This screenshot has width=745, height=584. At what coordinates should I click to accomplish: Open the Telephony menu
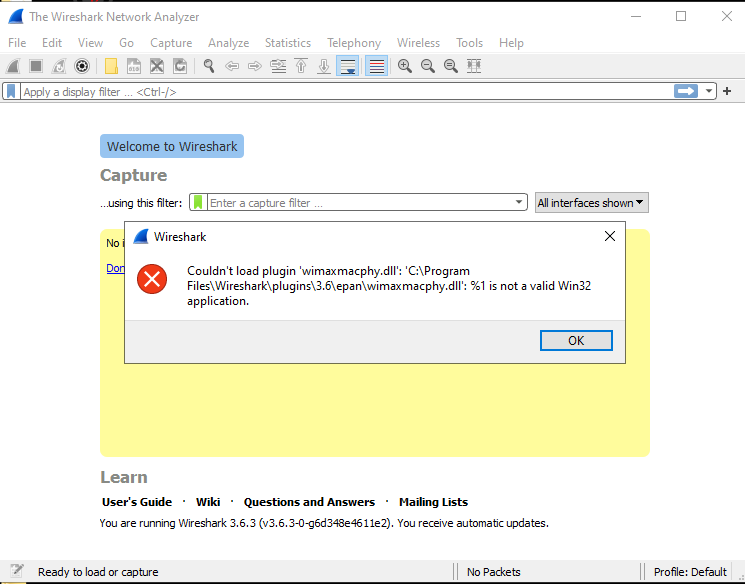pos(354,43)
